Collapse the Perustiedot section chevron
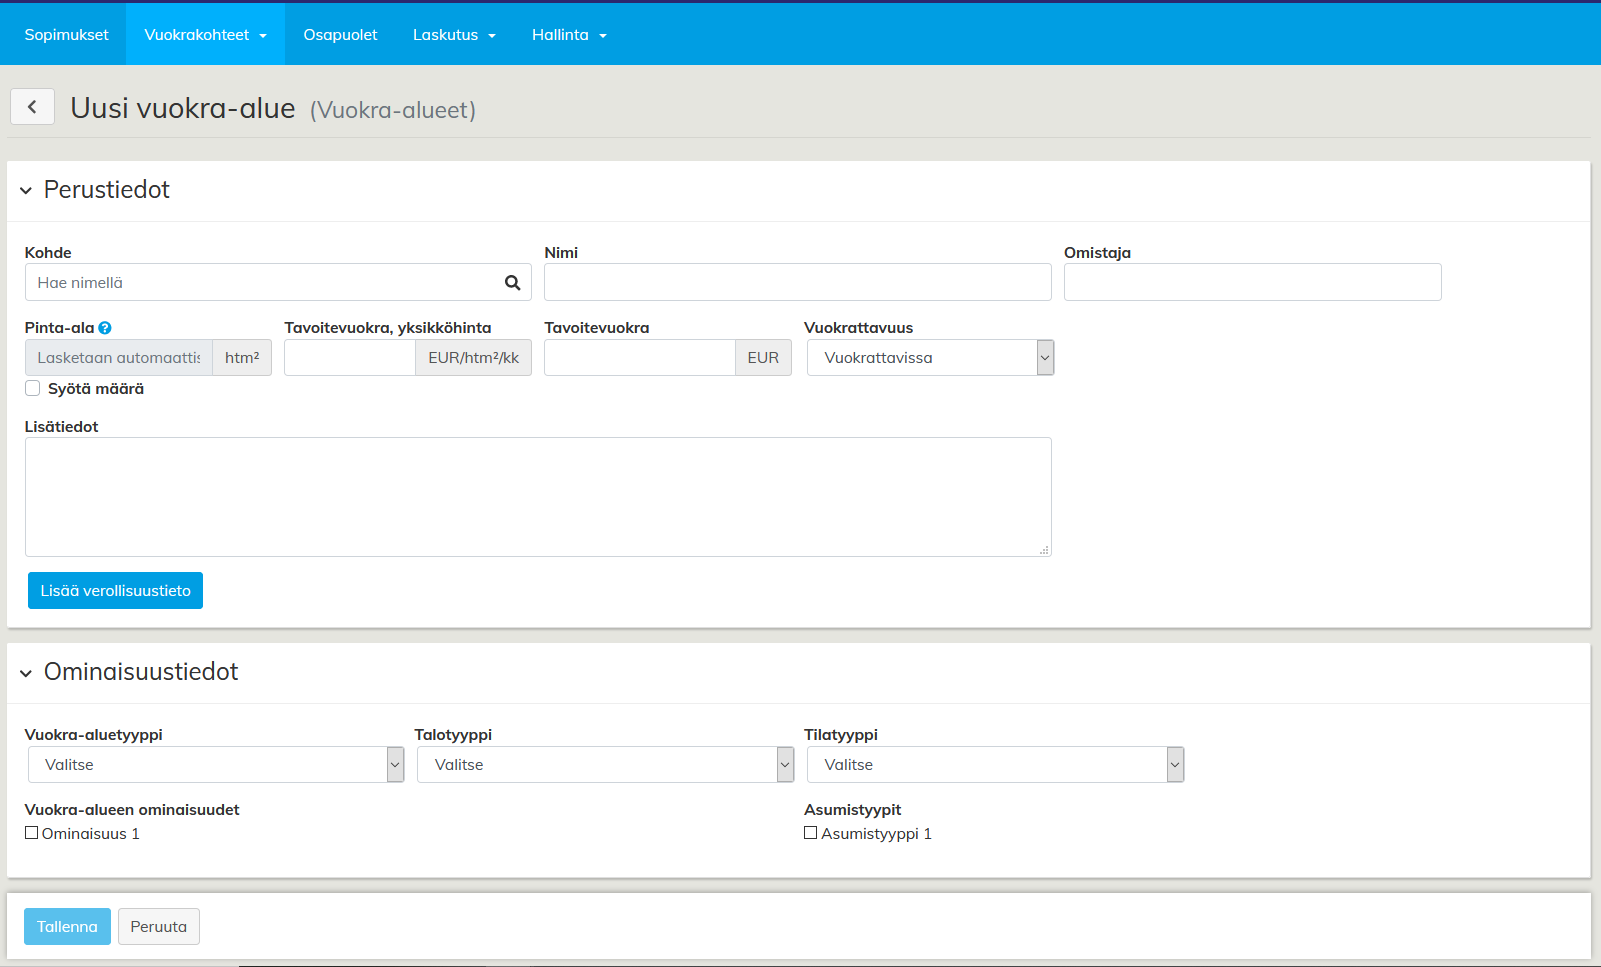1601x967 pixels. point(26,190)
